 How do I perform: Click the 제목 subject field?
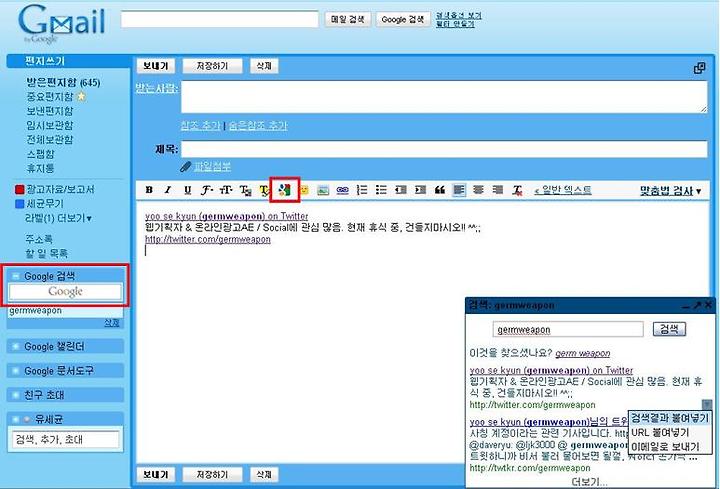click(444, 149)
